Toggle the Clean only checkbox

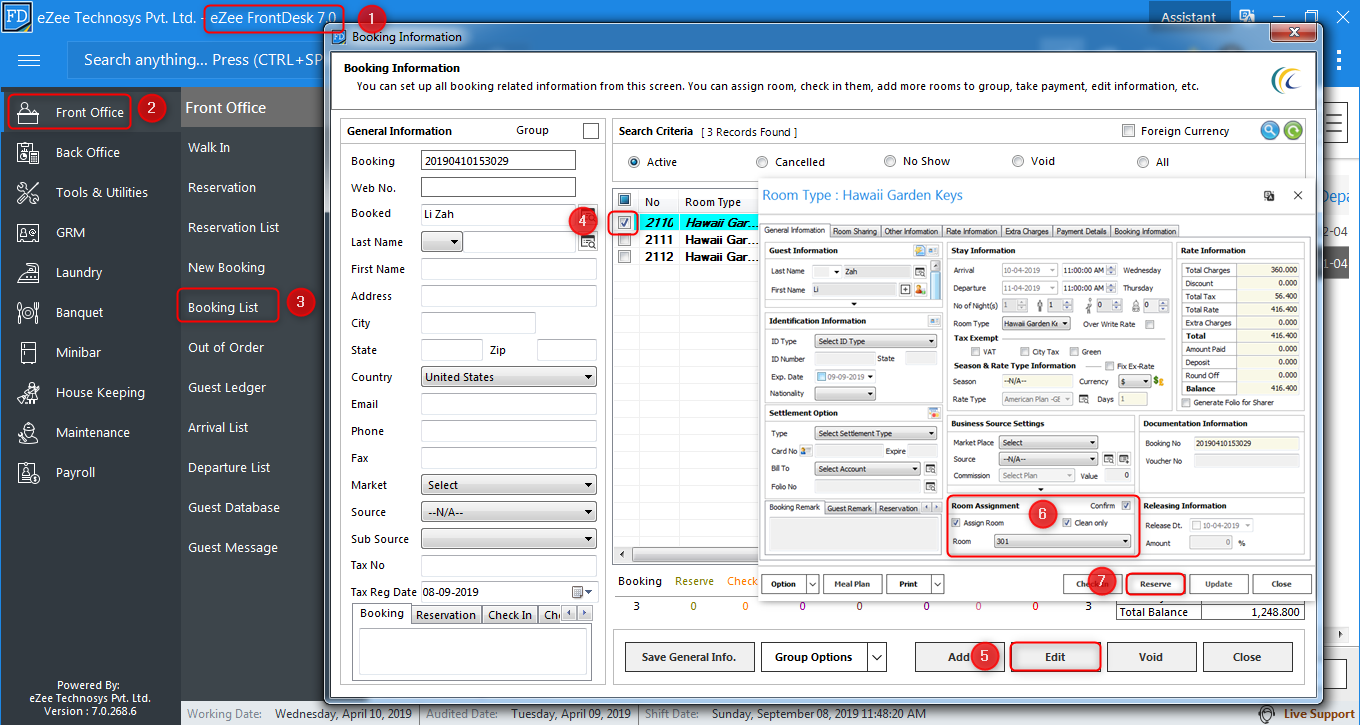(1067, 523)
